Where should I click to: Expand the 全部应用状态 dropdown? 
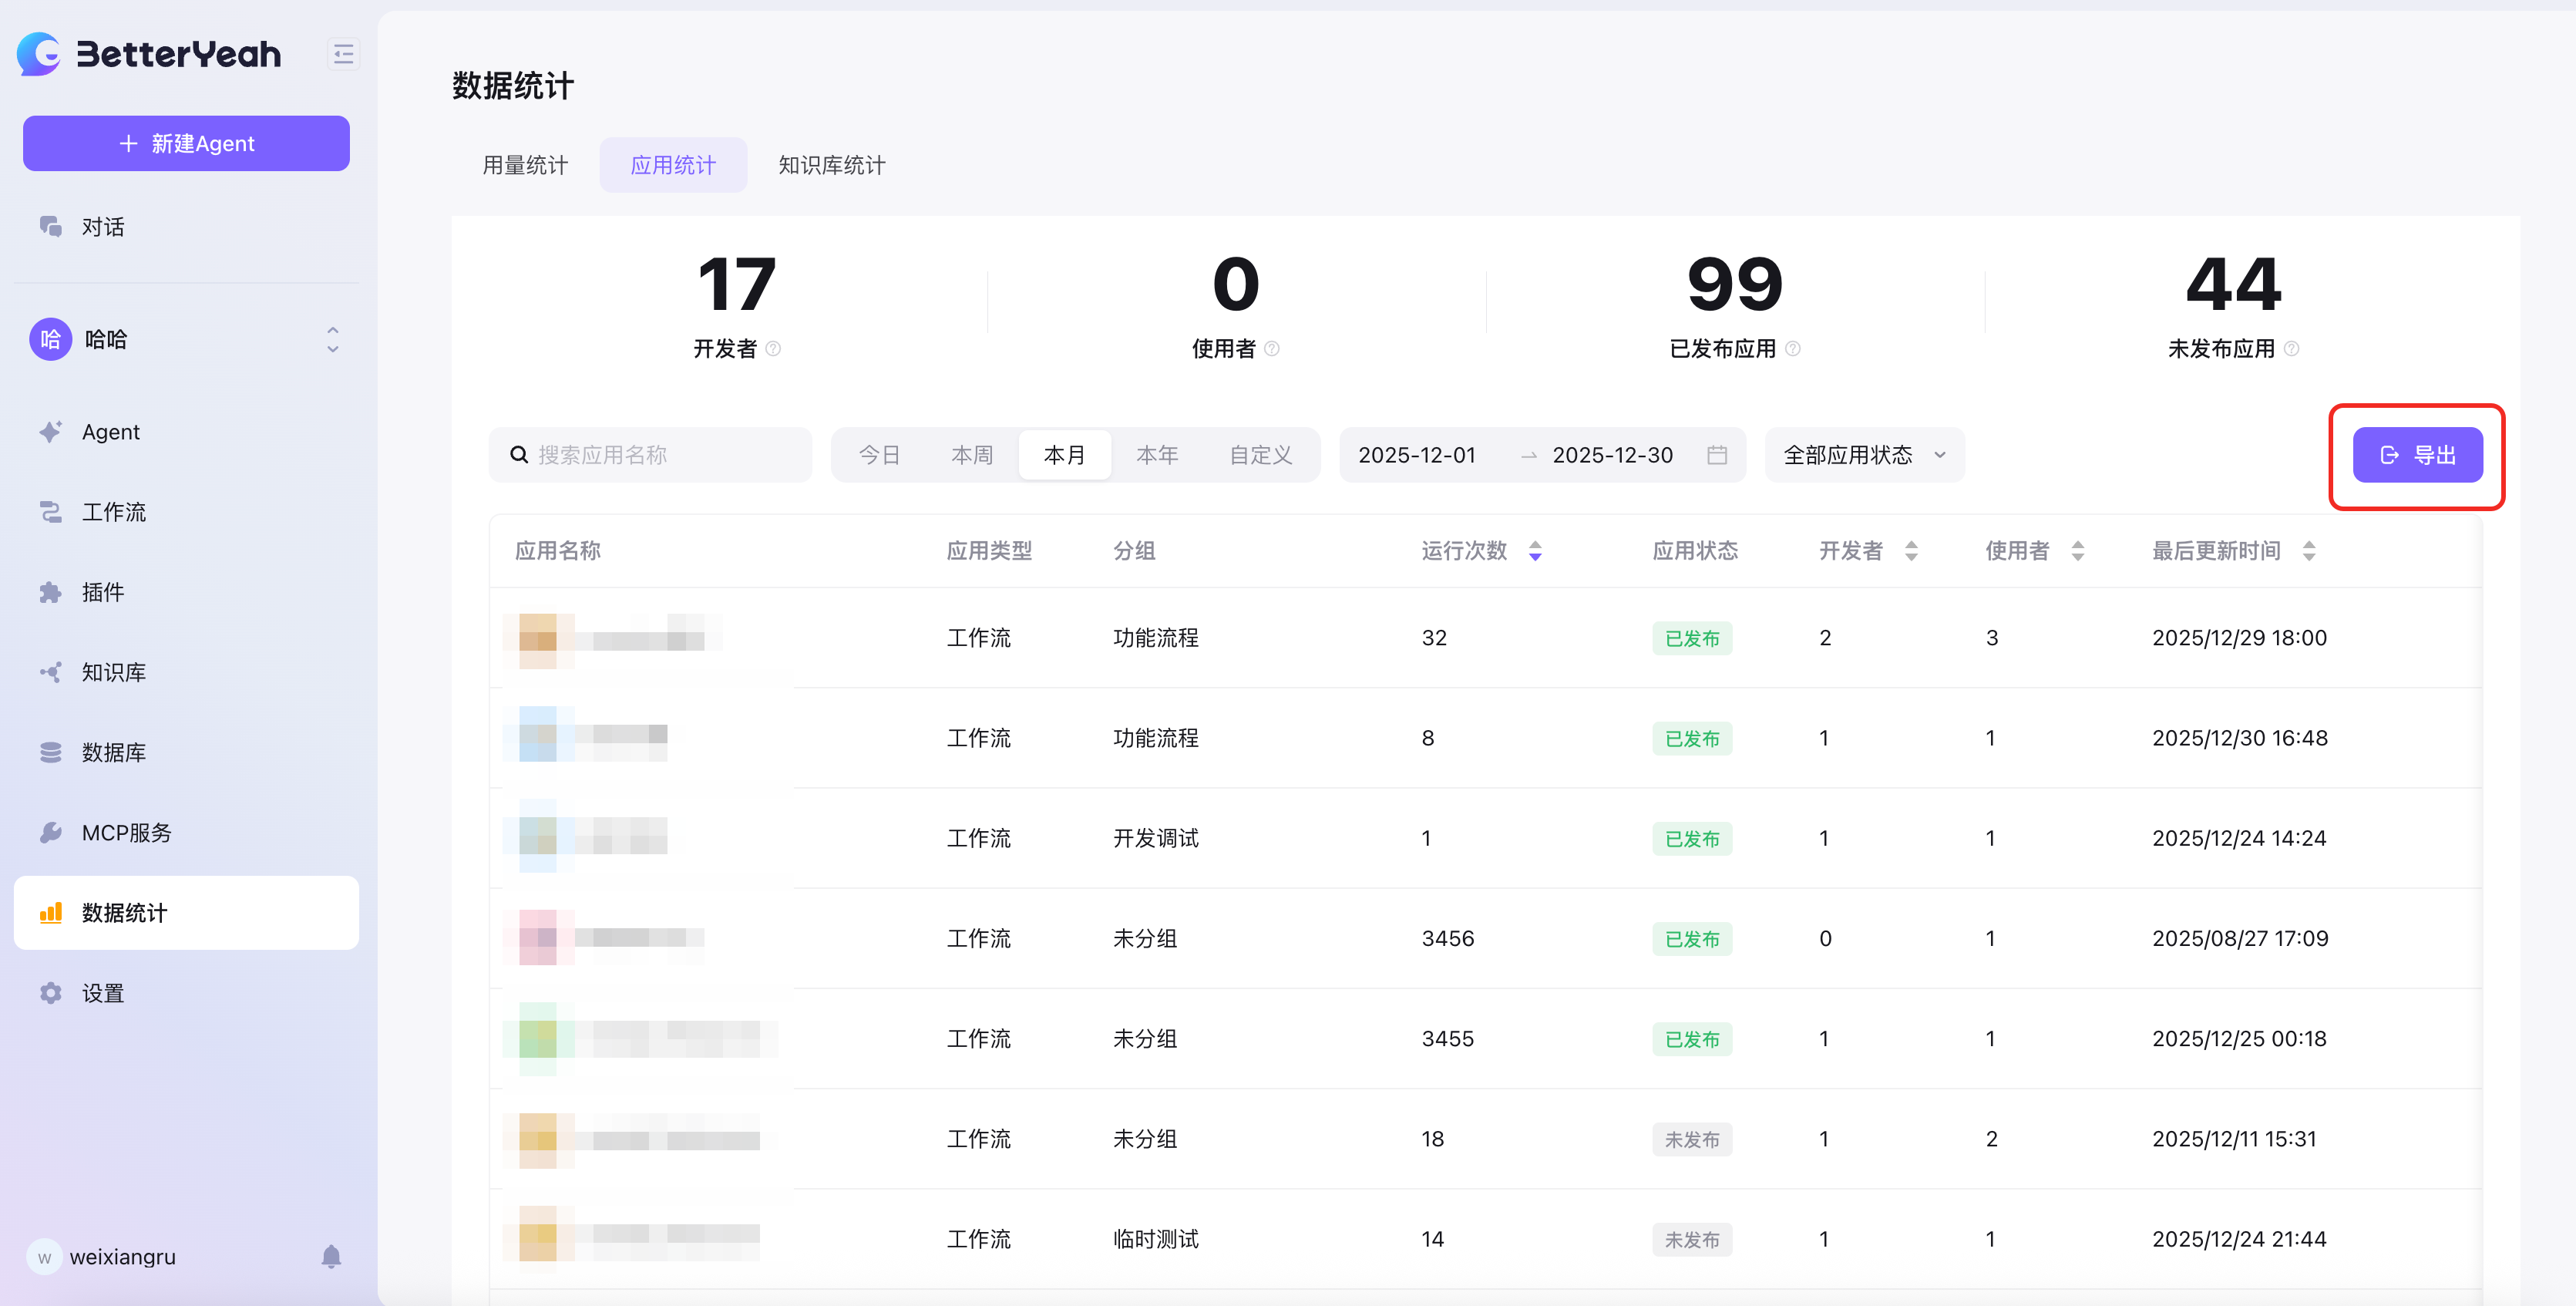pyautogui.click(x=1864, y=455)
